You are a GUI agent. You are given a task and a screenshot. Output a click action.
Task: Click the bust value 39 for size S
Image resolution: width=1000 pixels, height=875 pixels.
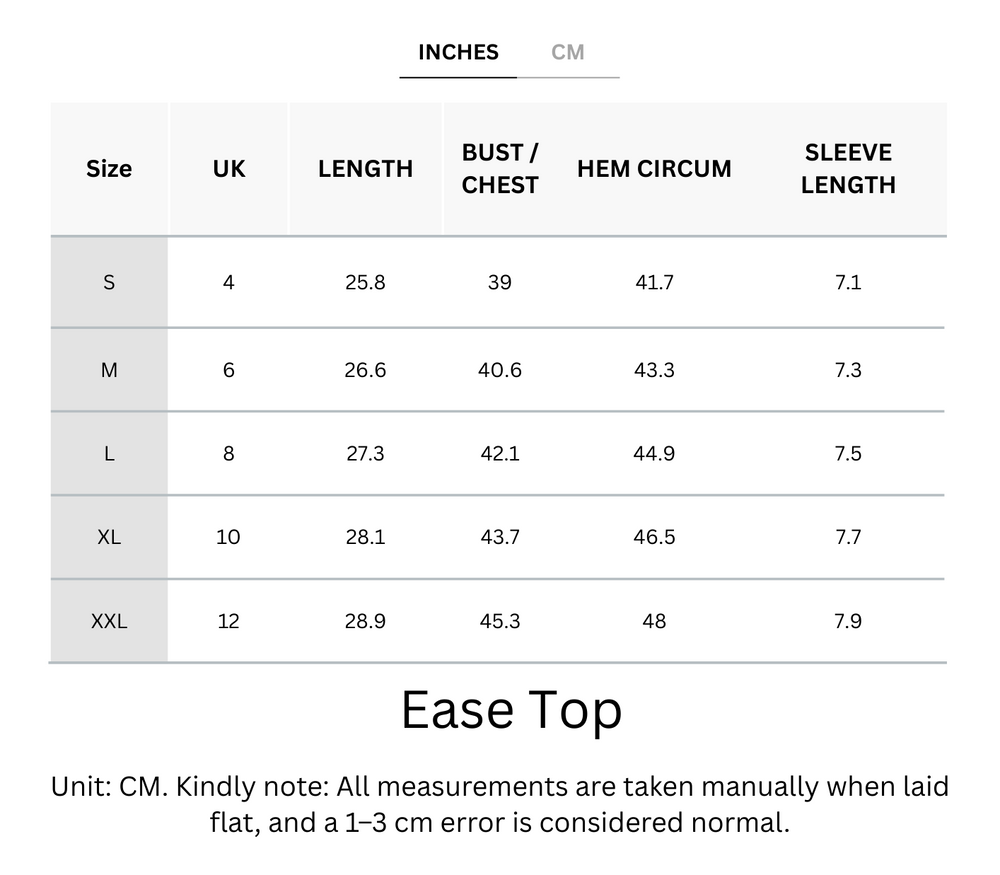click(x=500, y=283)
